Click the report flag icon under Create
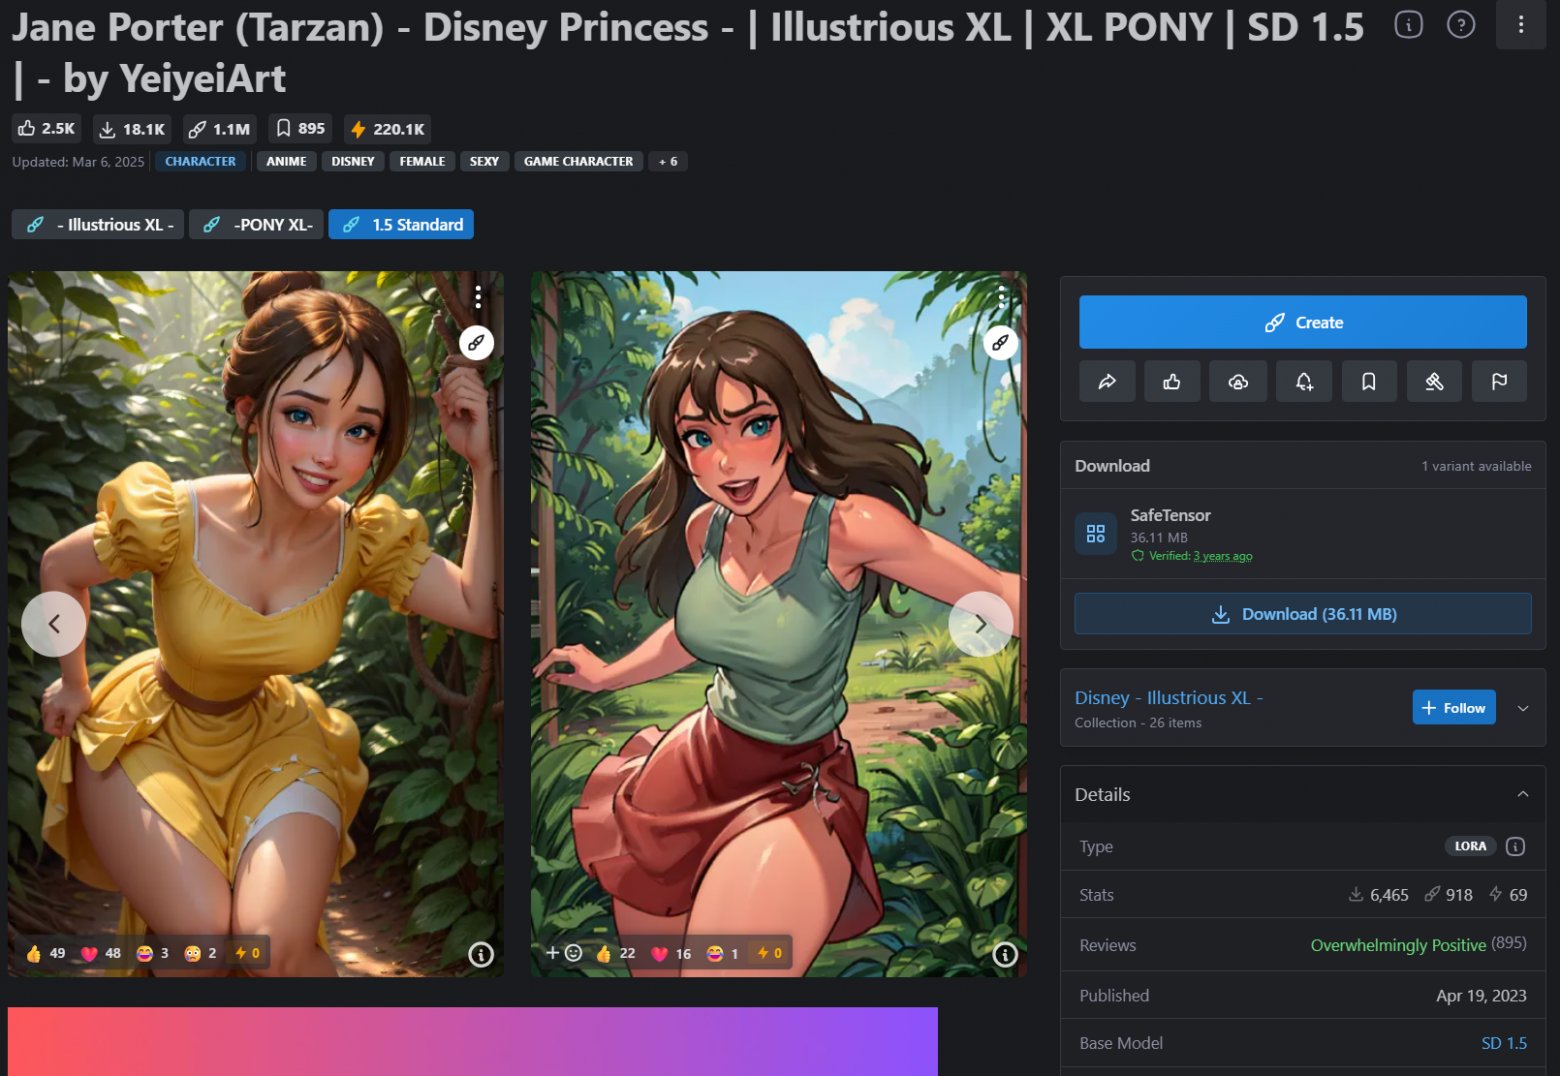 pyautogui.click(x=1499, y=381)
